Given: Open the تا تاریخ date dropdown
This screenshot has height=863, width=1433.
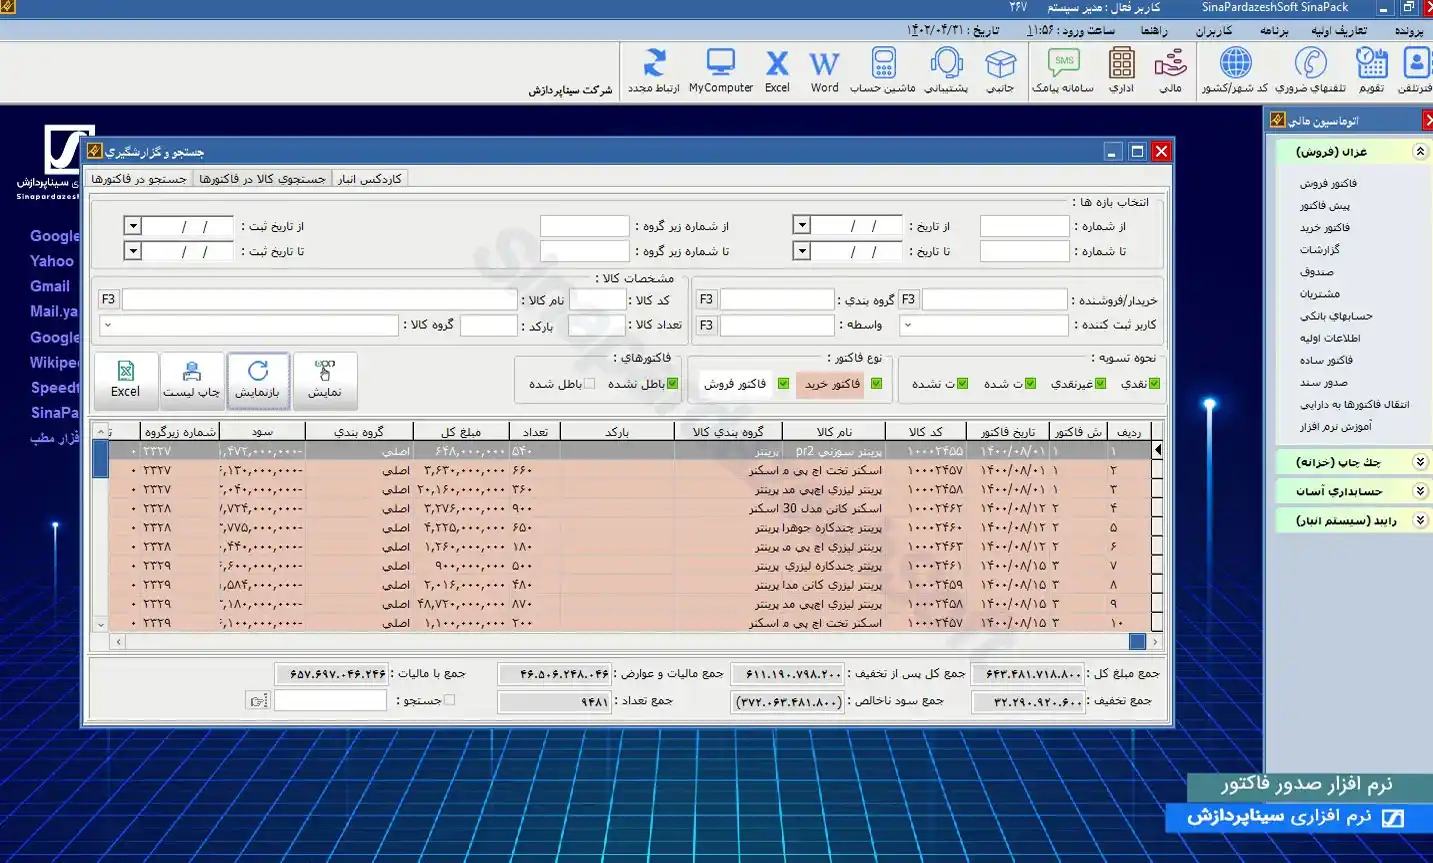Looking at the screenshot, I should tap(801, 251).
